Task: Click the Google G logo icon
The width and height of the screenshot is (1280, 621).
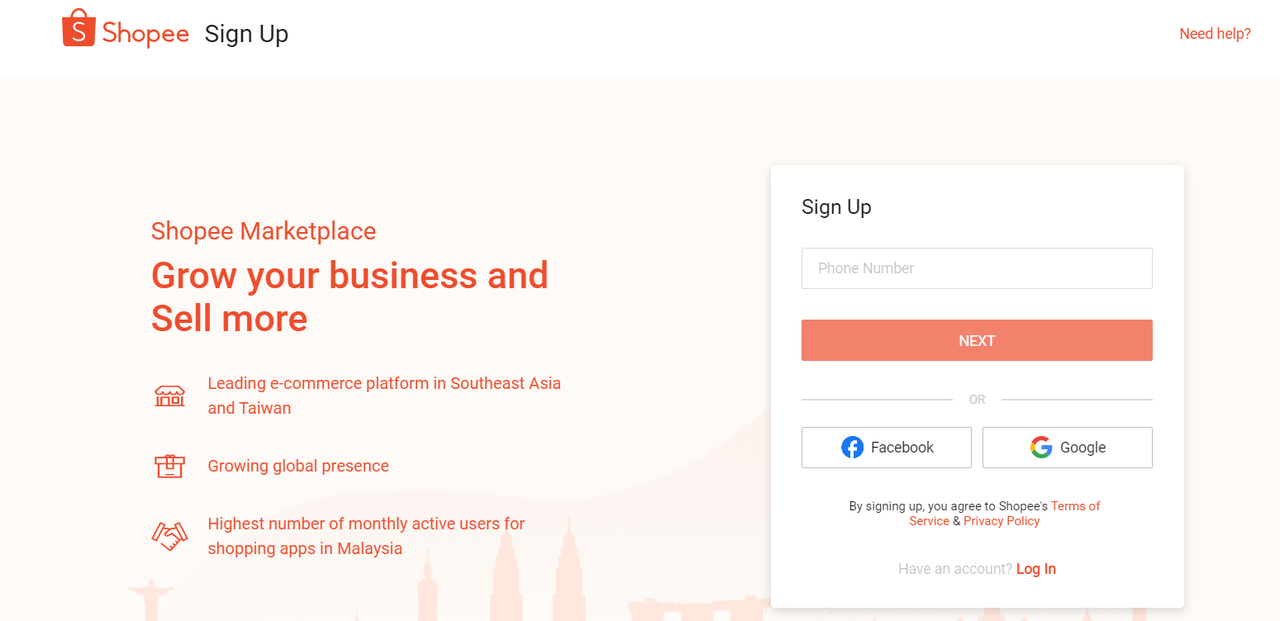Action: pos(1041,447)
